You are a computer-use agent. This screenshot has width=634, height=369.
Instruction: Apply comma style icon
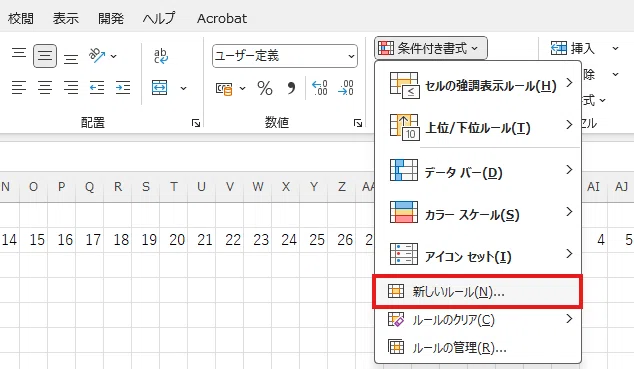pyautogui.click(x=291, y=87)
